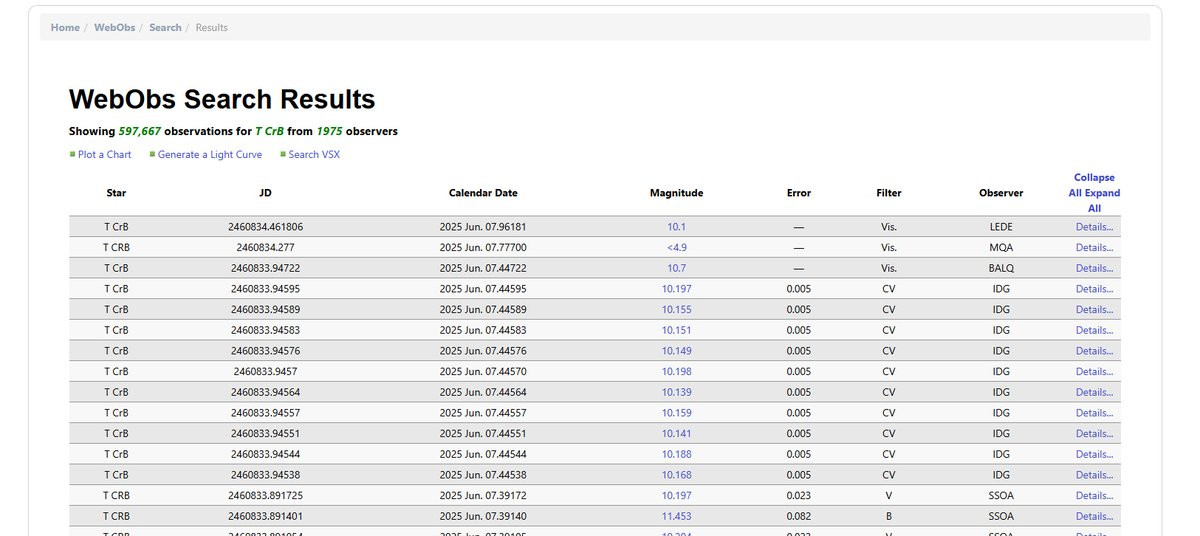Viewport: 1200px width, 536px height.
Task: Click 597,667 observations count
Action: click(x=140, y=131)
